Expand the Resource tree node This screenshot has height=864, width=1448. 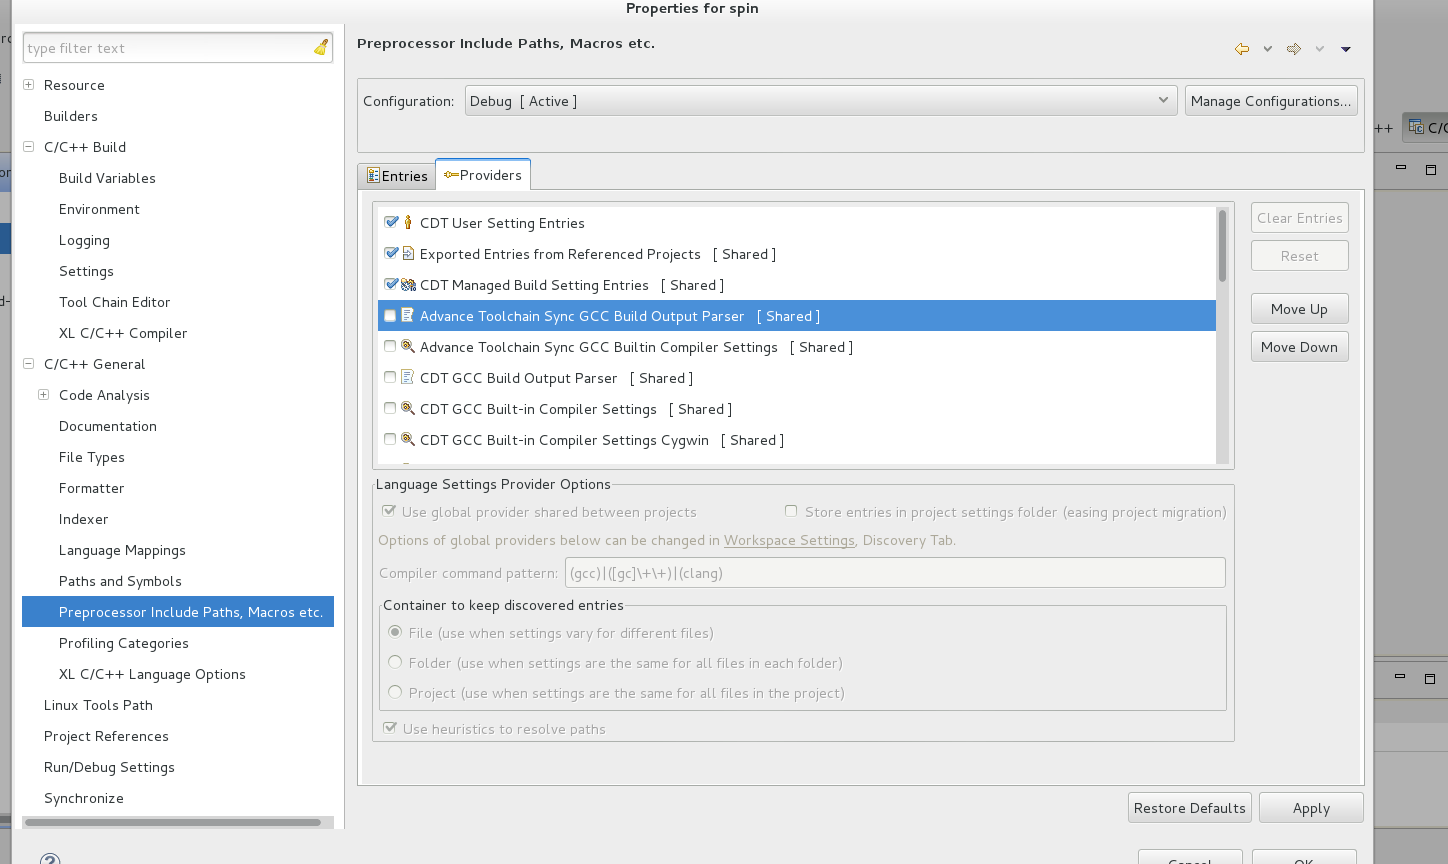29,85
